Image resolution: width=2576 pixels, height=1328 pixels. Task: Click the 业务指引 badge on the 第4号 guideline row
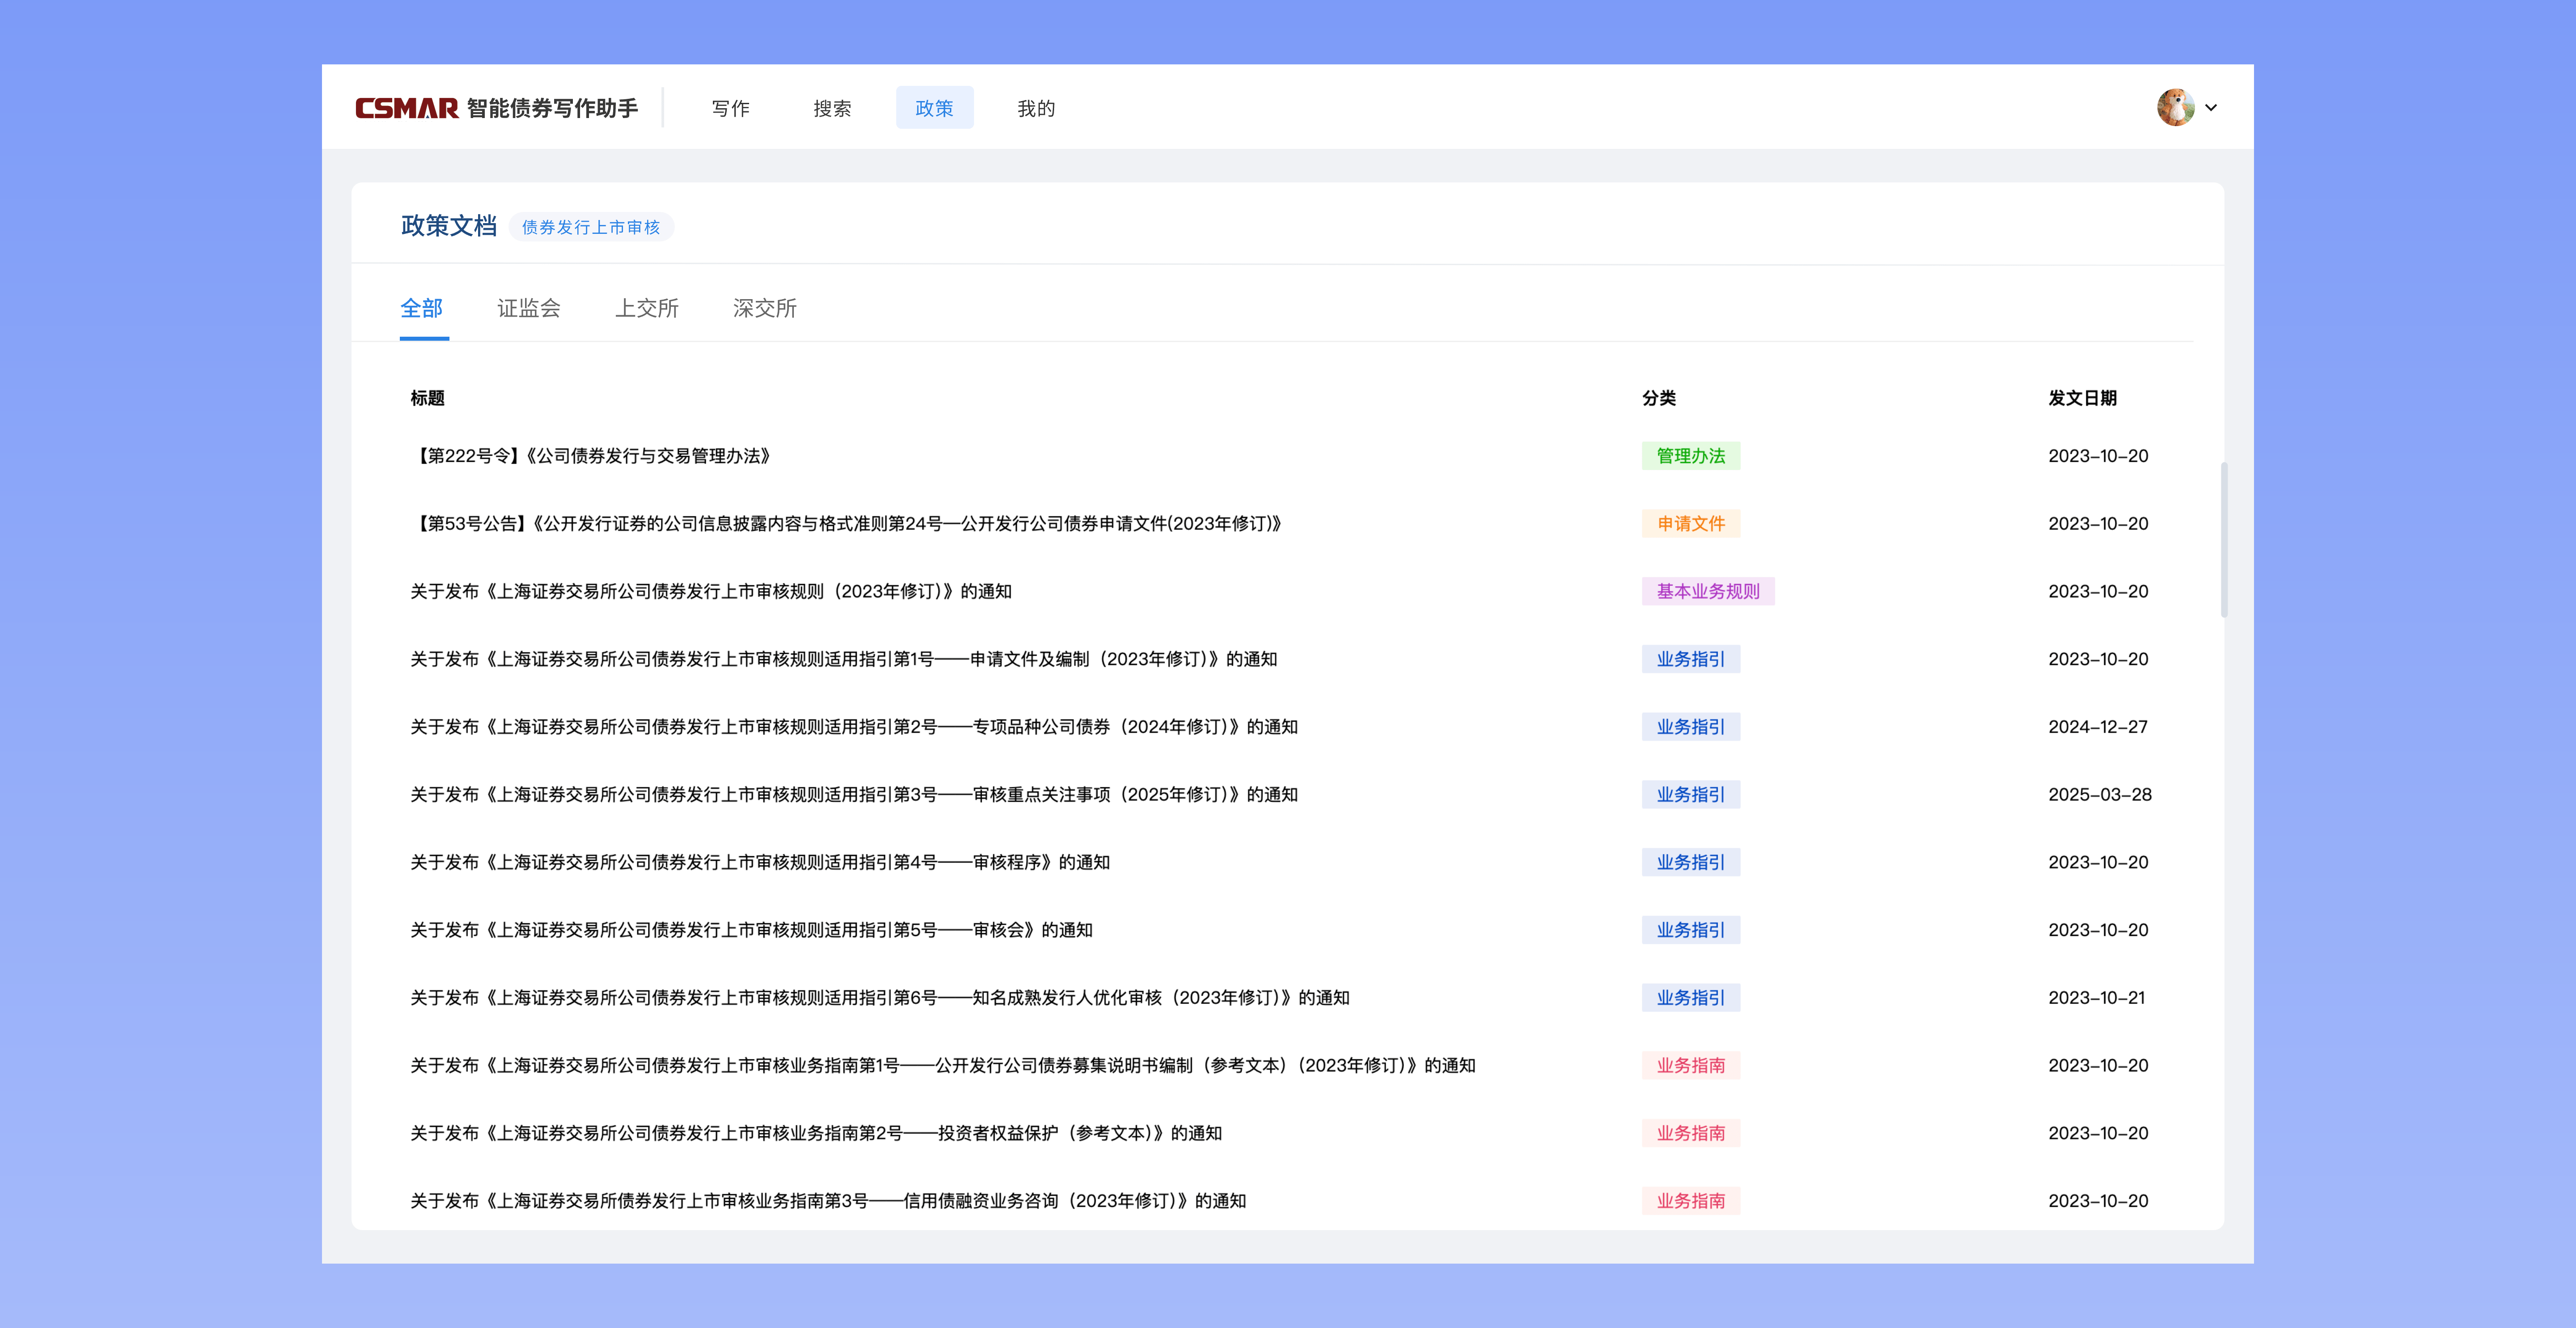[1691, 861]
